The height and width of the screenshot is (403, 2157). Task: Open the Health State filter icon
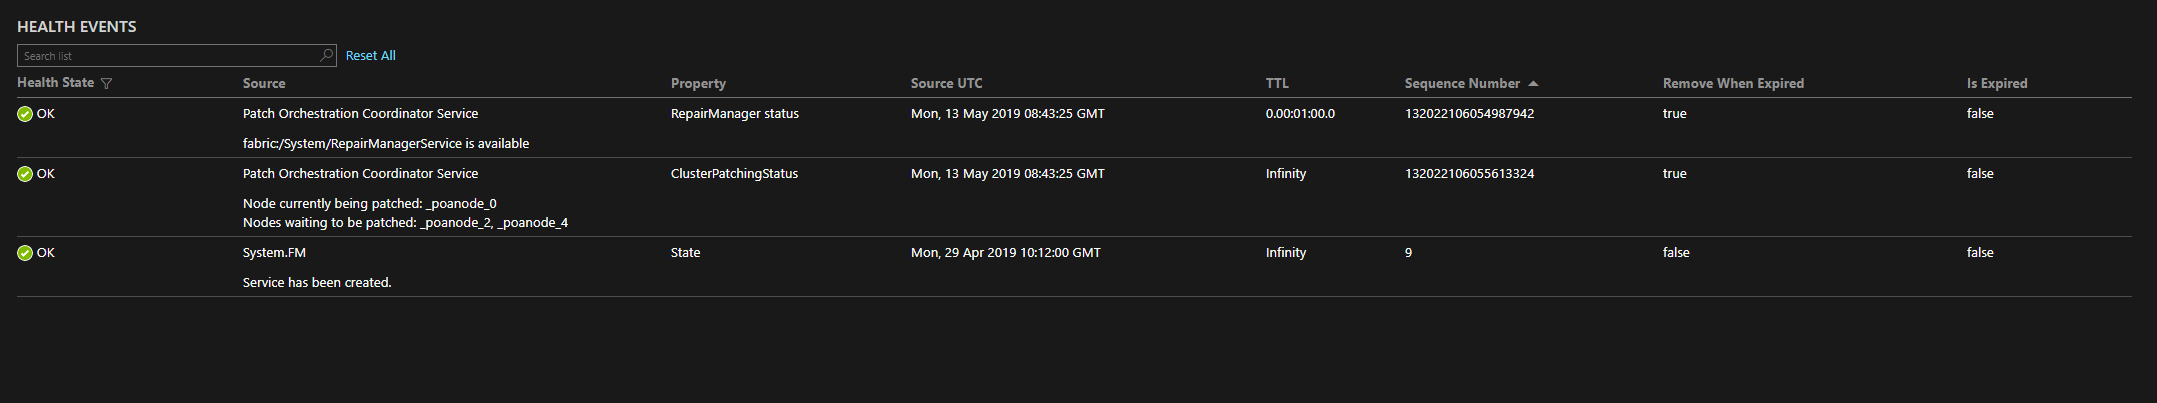coord(107,84)
